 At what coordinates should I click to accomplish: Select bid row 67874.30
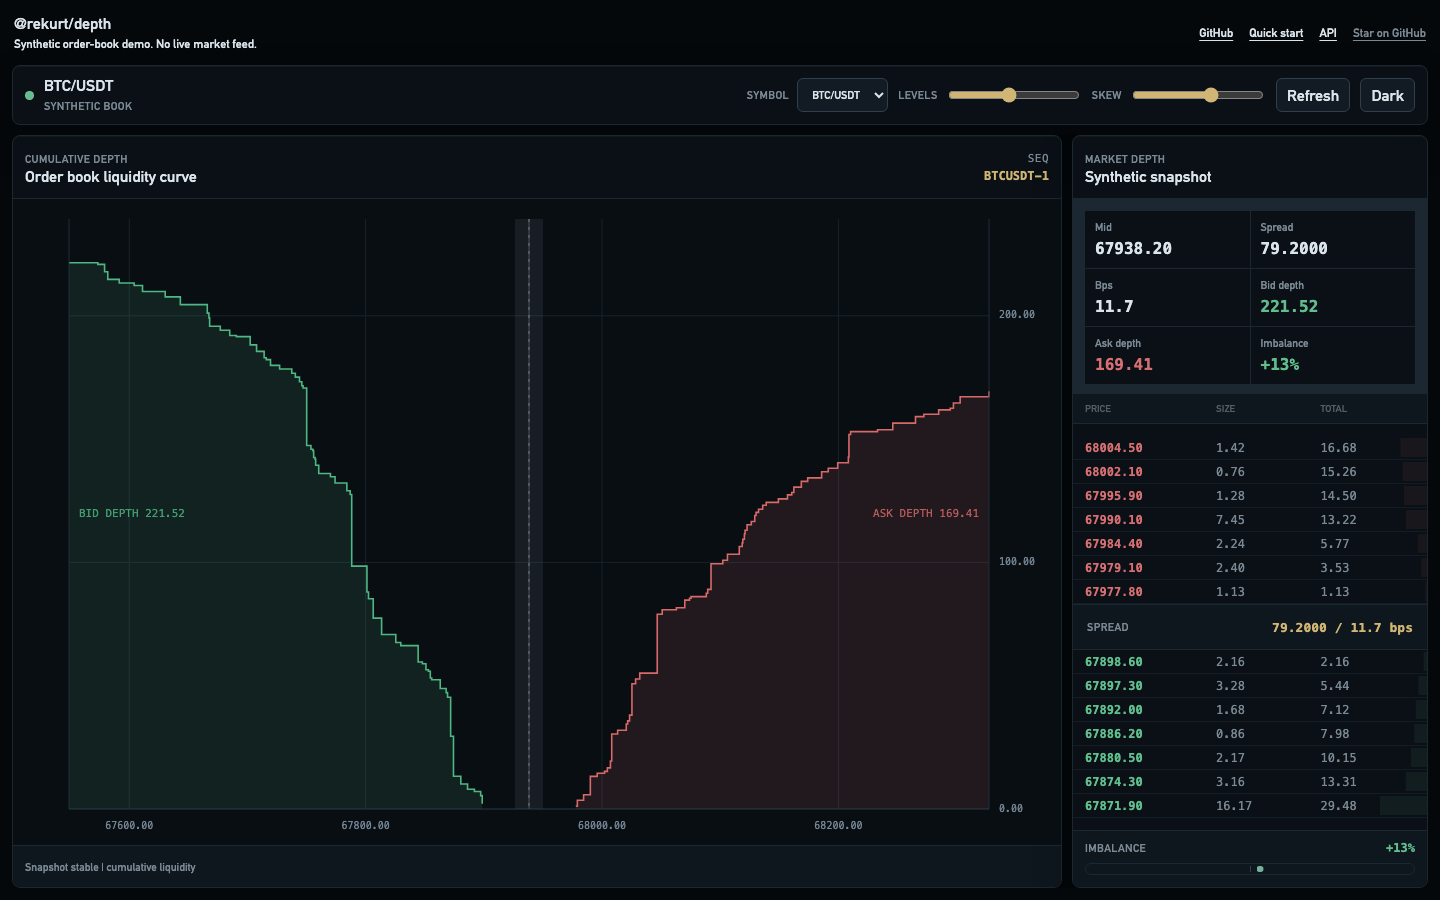pyautogui.click(x=1250, y=782)
